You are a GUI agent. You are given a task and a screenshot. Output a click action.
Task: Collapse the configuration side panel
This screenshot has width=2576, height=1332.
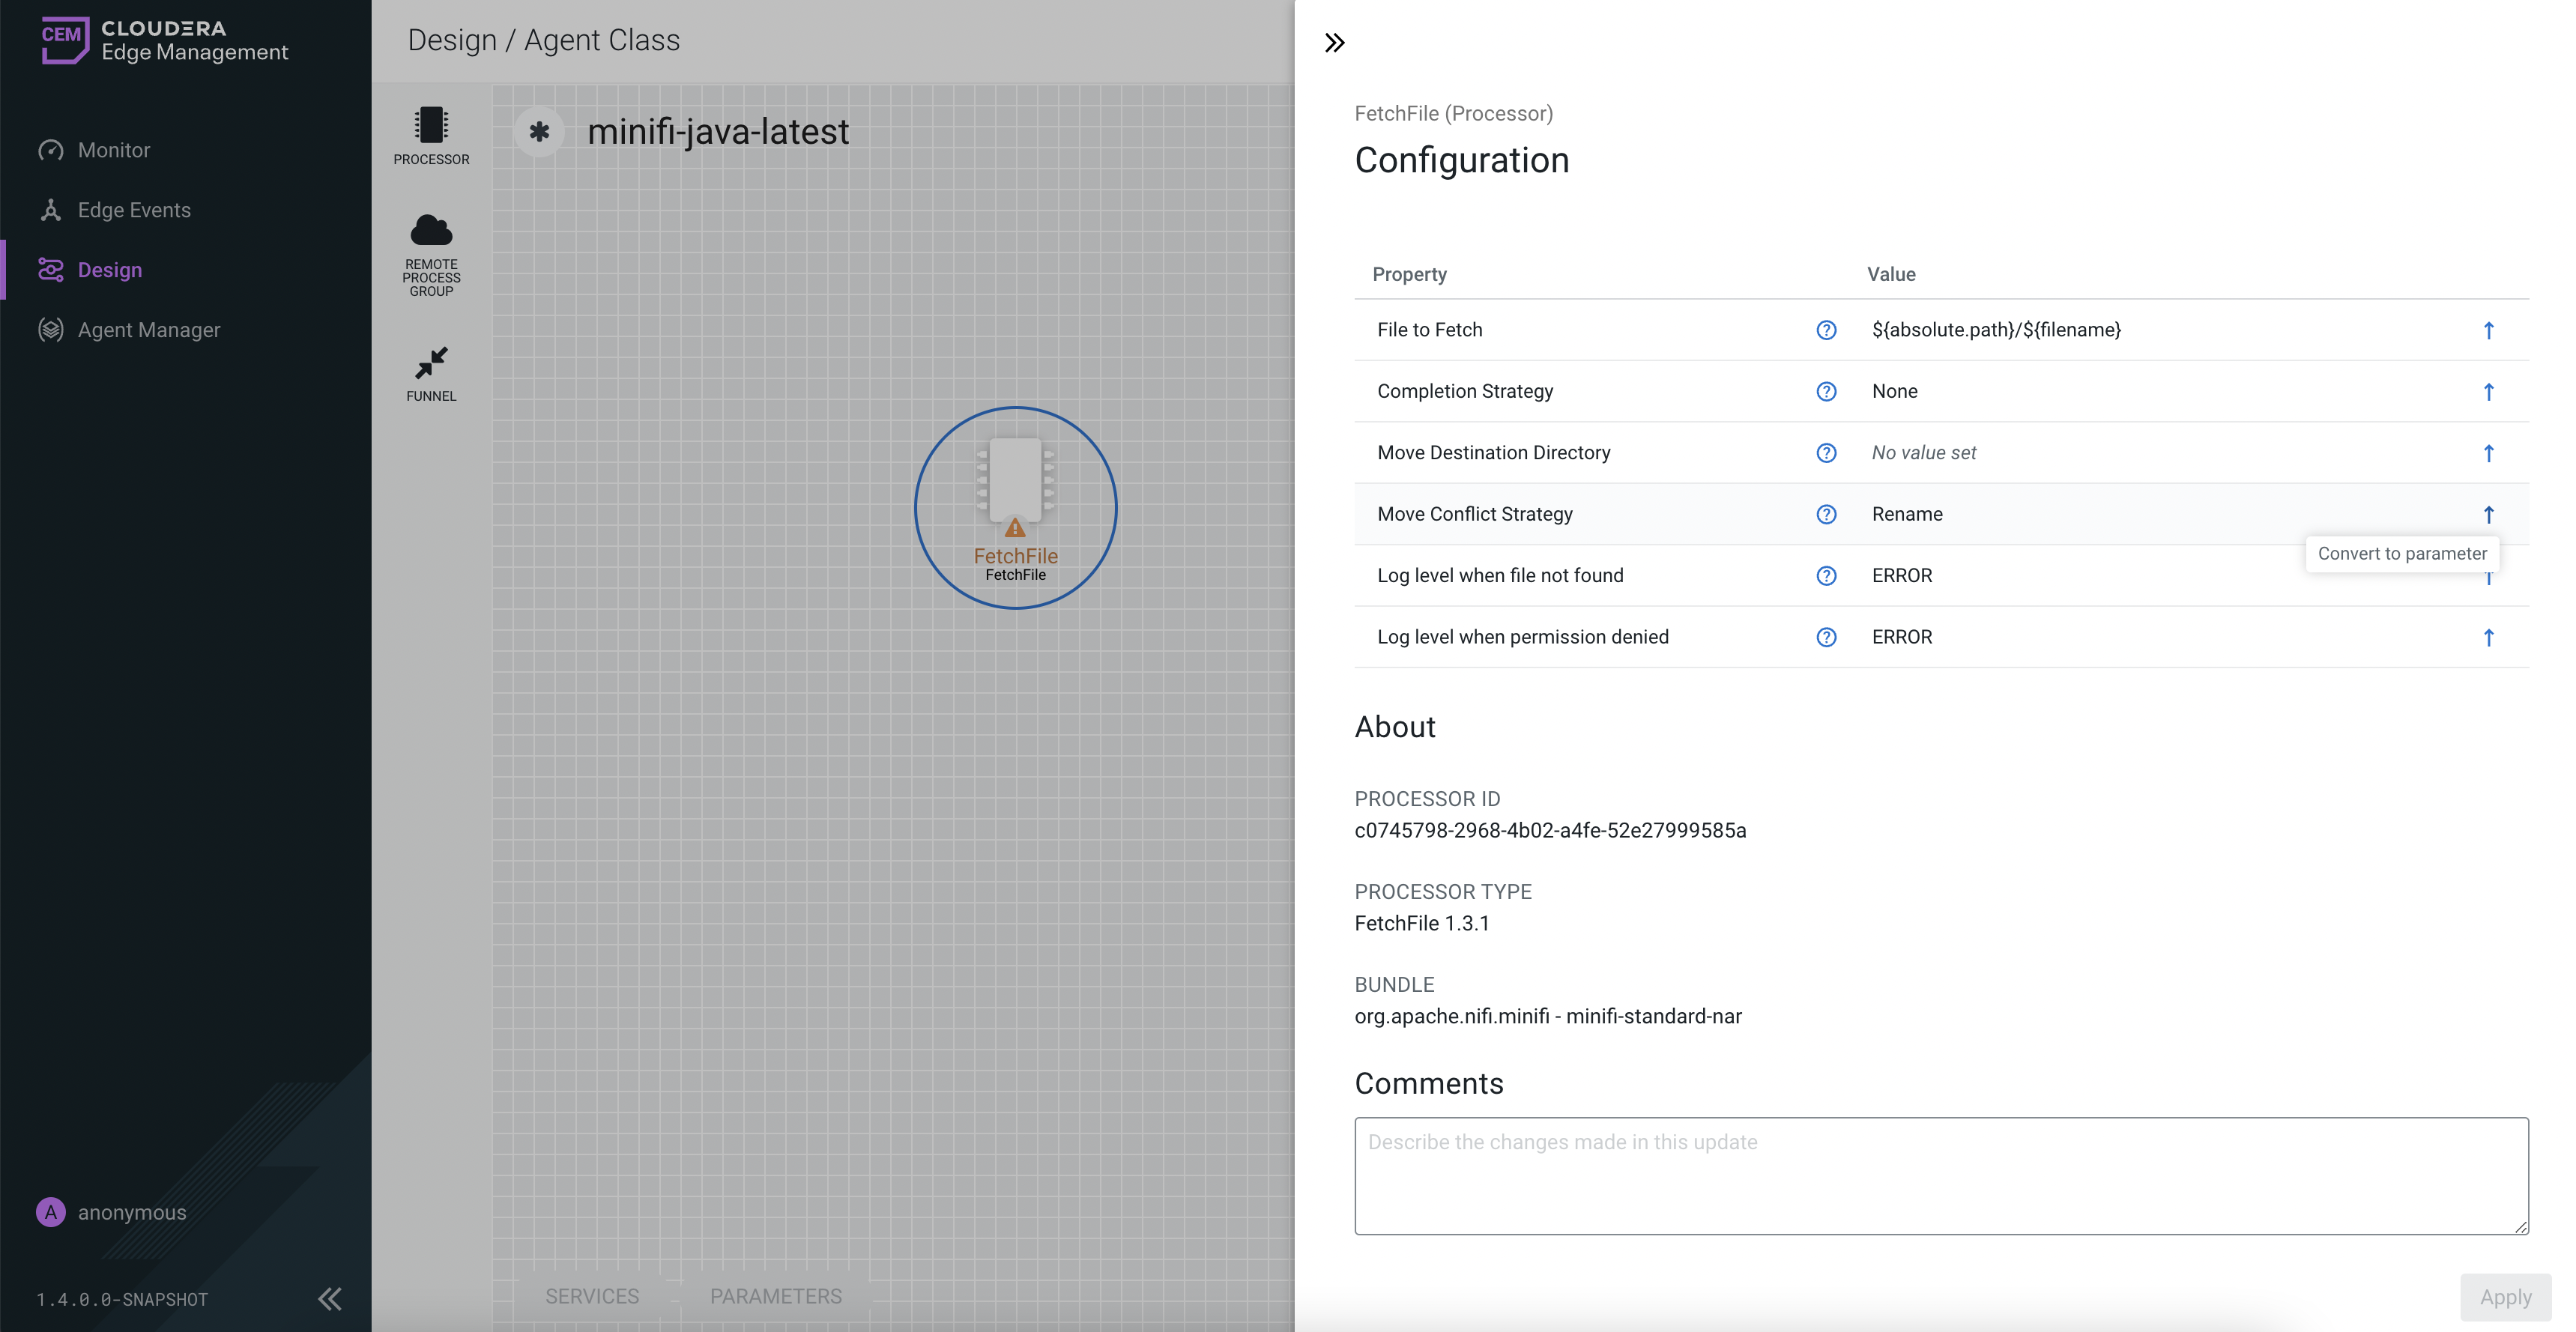tap(1334, 43)
